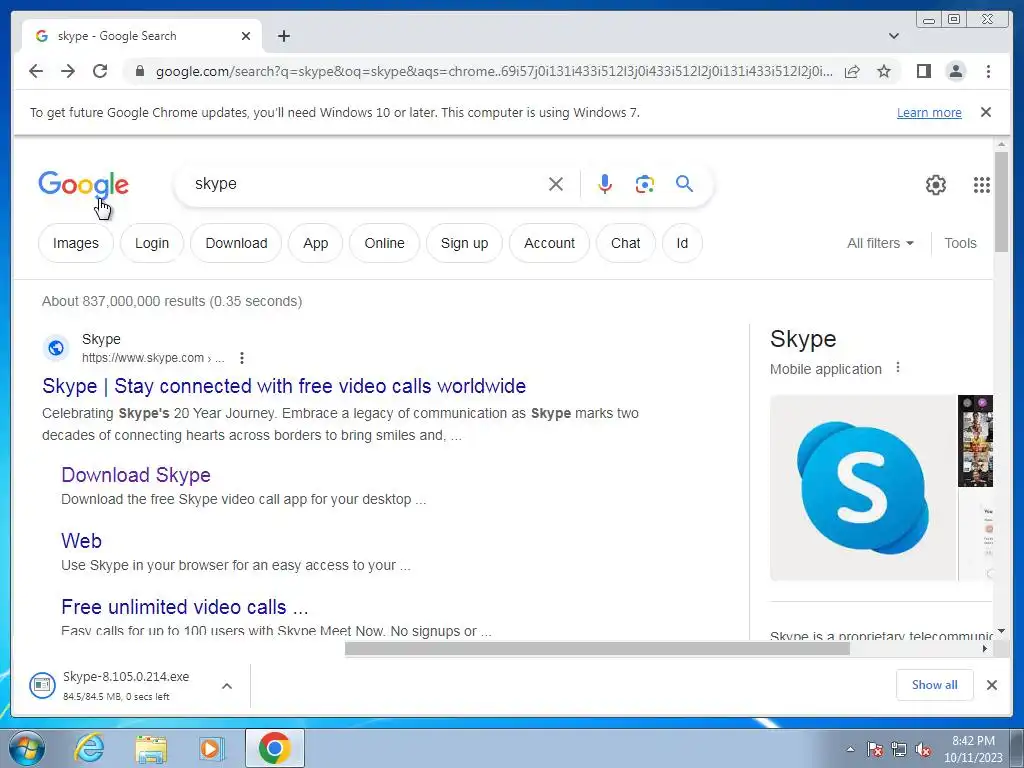The width and height of the screenshot is (1024, 768).
Task: Open knowledge panel three-dot options
Action: 898,368
